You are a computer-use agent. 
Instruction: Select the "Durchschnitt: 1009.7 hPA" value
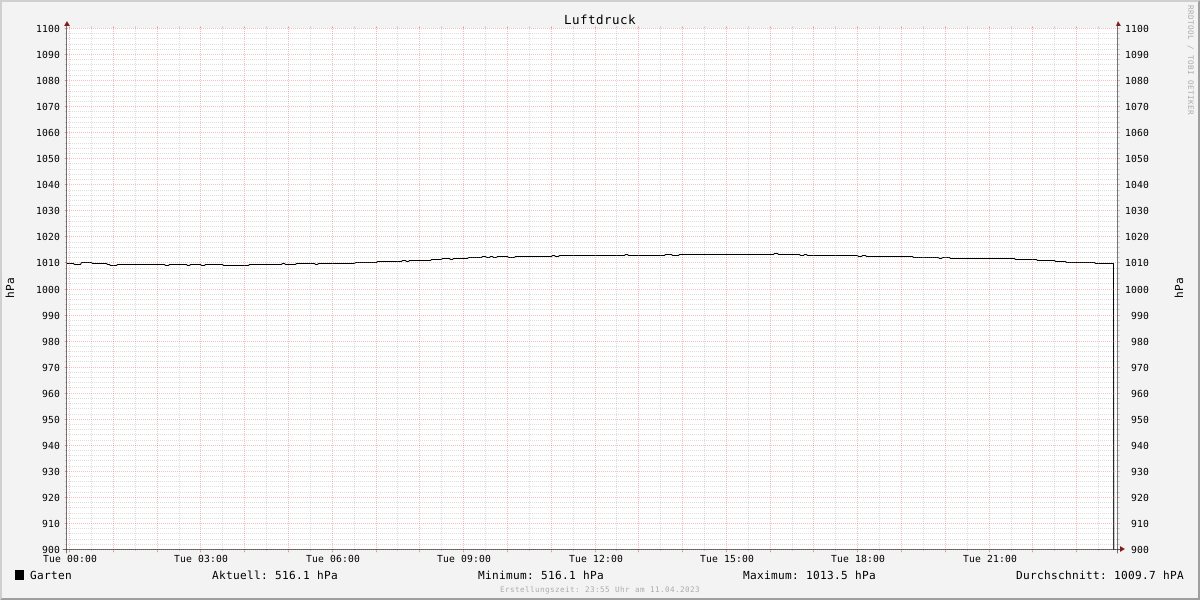click(x=1100, y=575)
